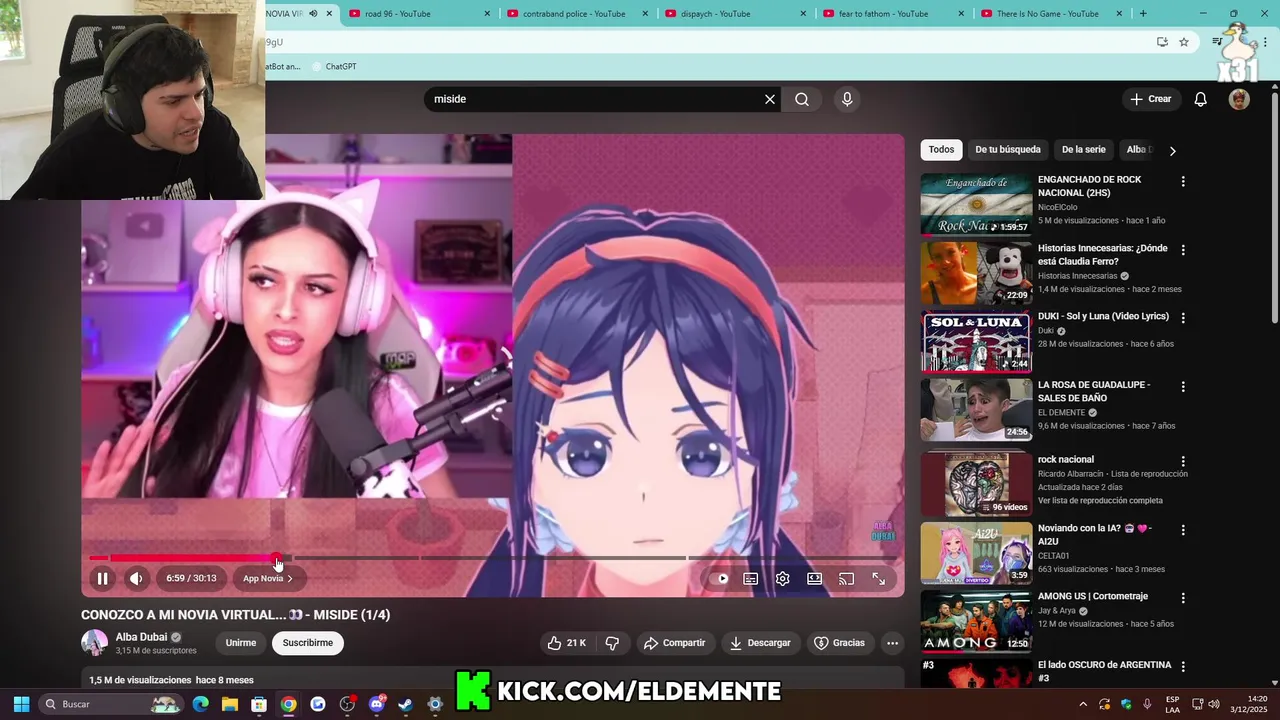Screen dimensions: 1280x720
Task: Enter fullscreen mode in the player
Action: point(878,578)
